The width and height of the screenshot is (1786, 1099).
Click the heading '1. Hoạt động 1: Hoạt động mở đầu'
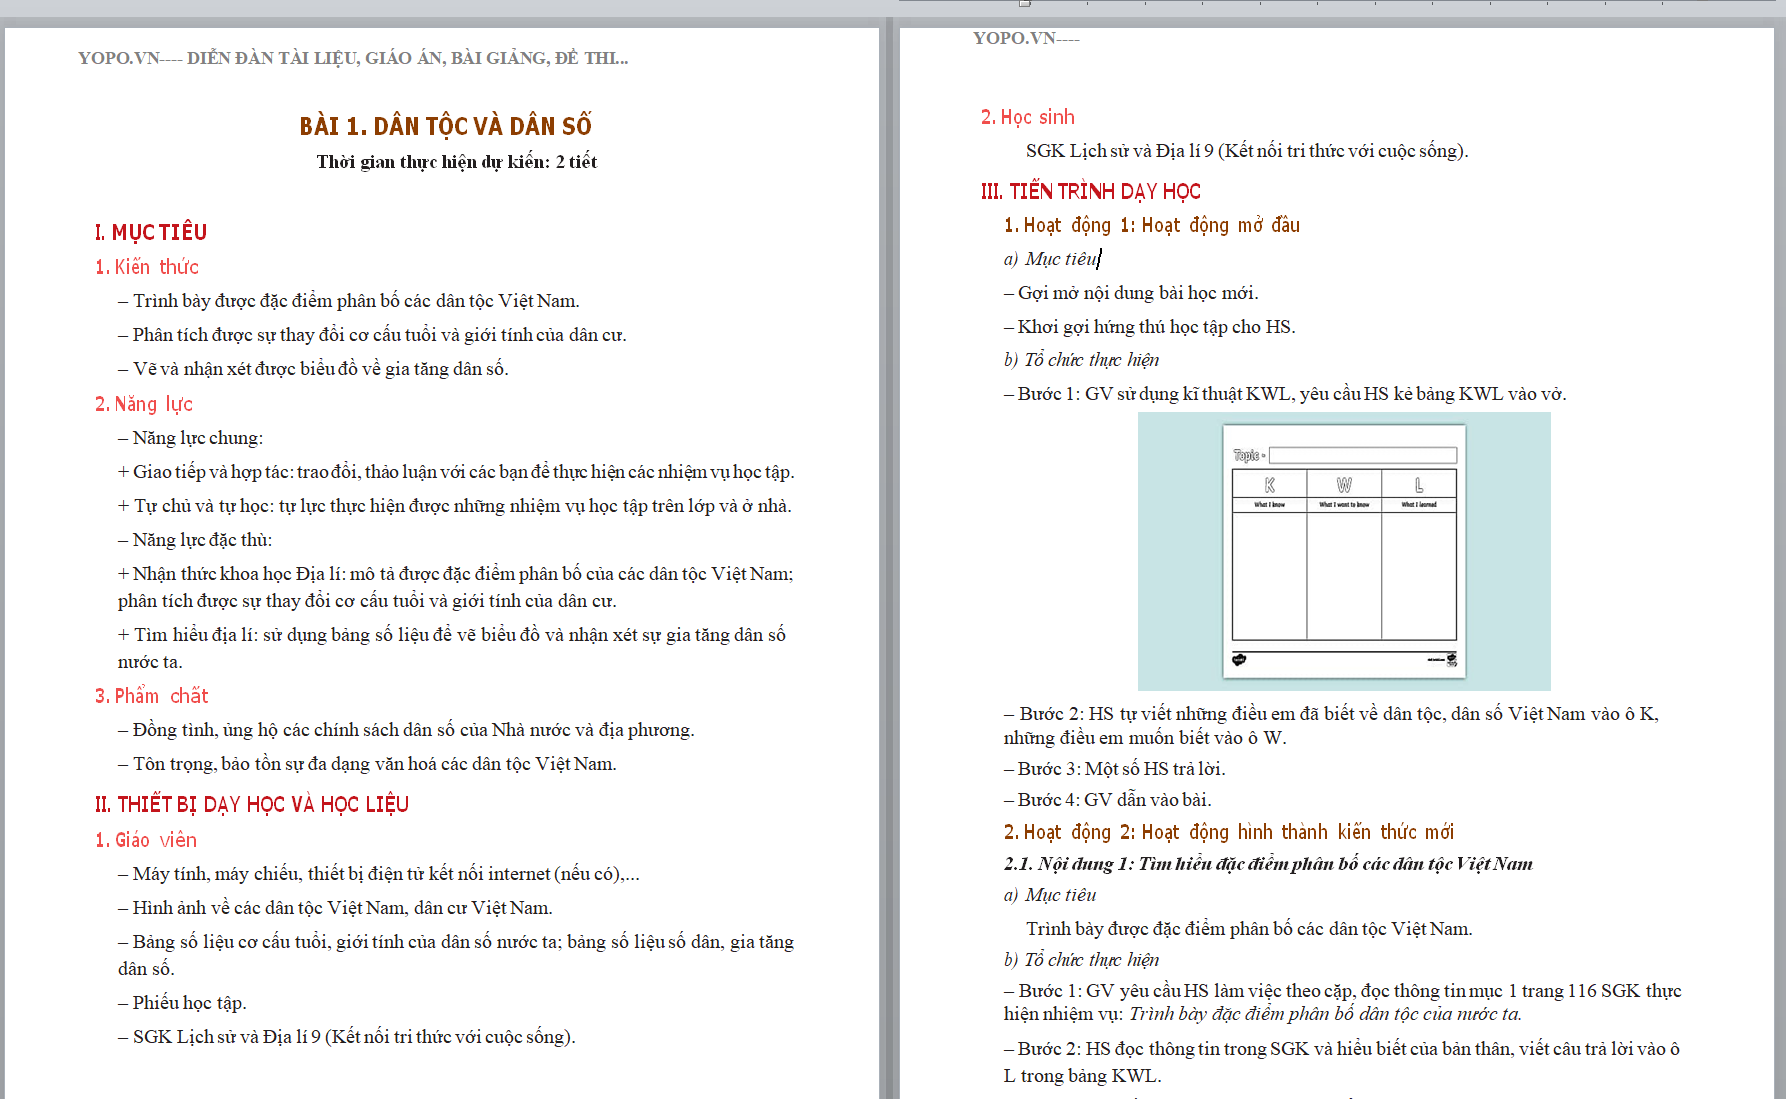click(1152, 225)
